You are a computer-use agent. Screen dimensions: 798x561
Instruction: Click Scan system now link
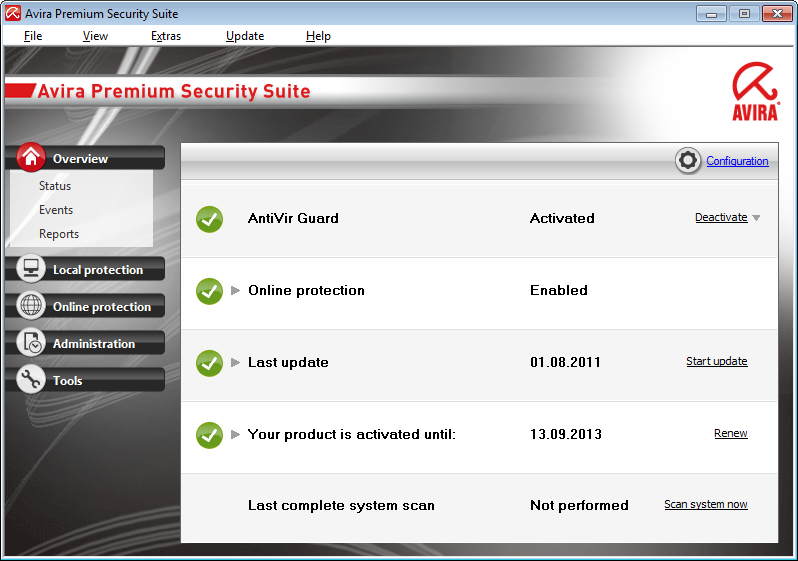[705, 505]
